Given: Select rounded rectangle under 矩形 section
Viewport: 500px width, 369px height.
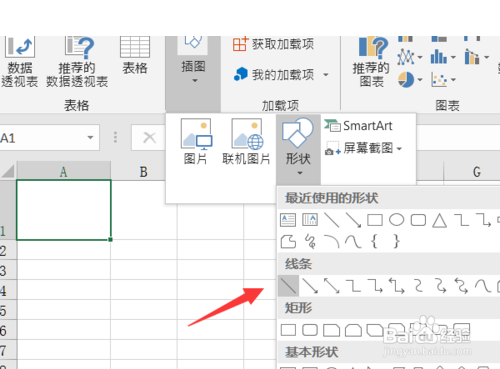Looking at the screenshot, I should [310, 330].
